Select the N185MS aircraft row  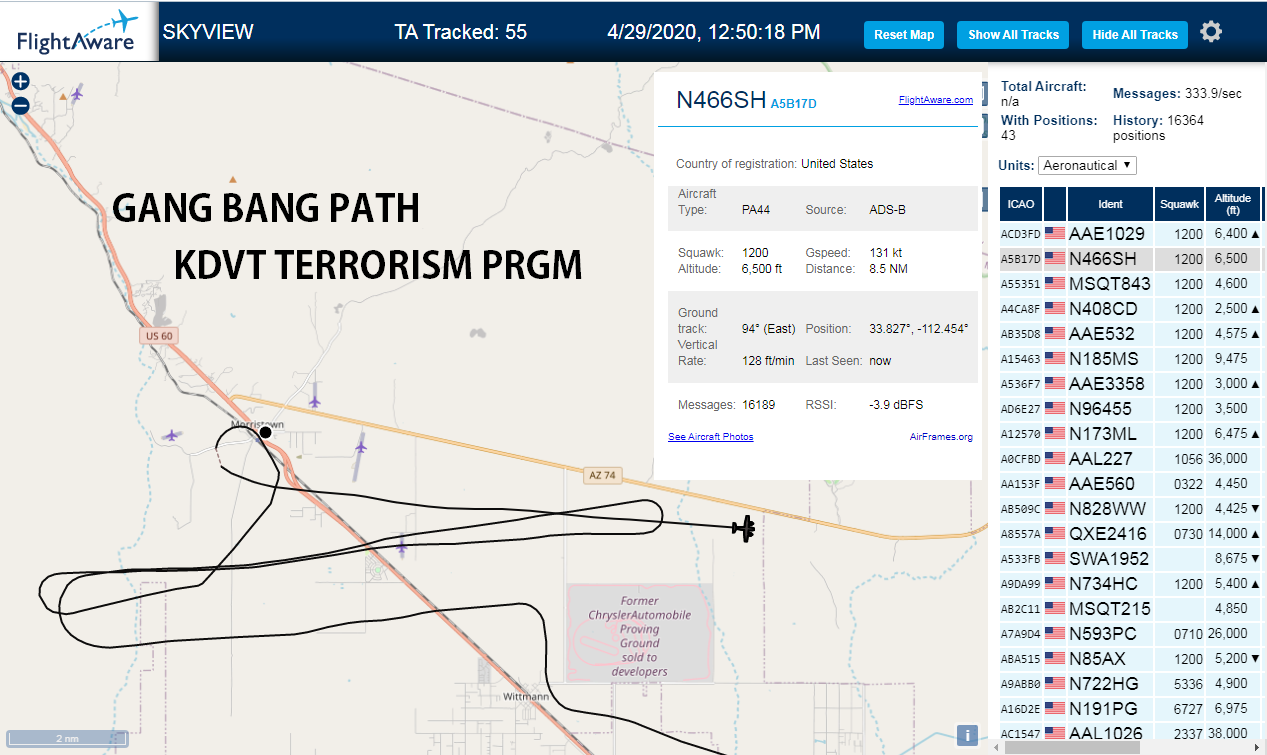pyautogui.click(x=1129, y=358)
